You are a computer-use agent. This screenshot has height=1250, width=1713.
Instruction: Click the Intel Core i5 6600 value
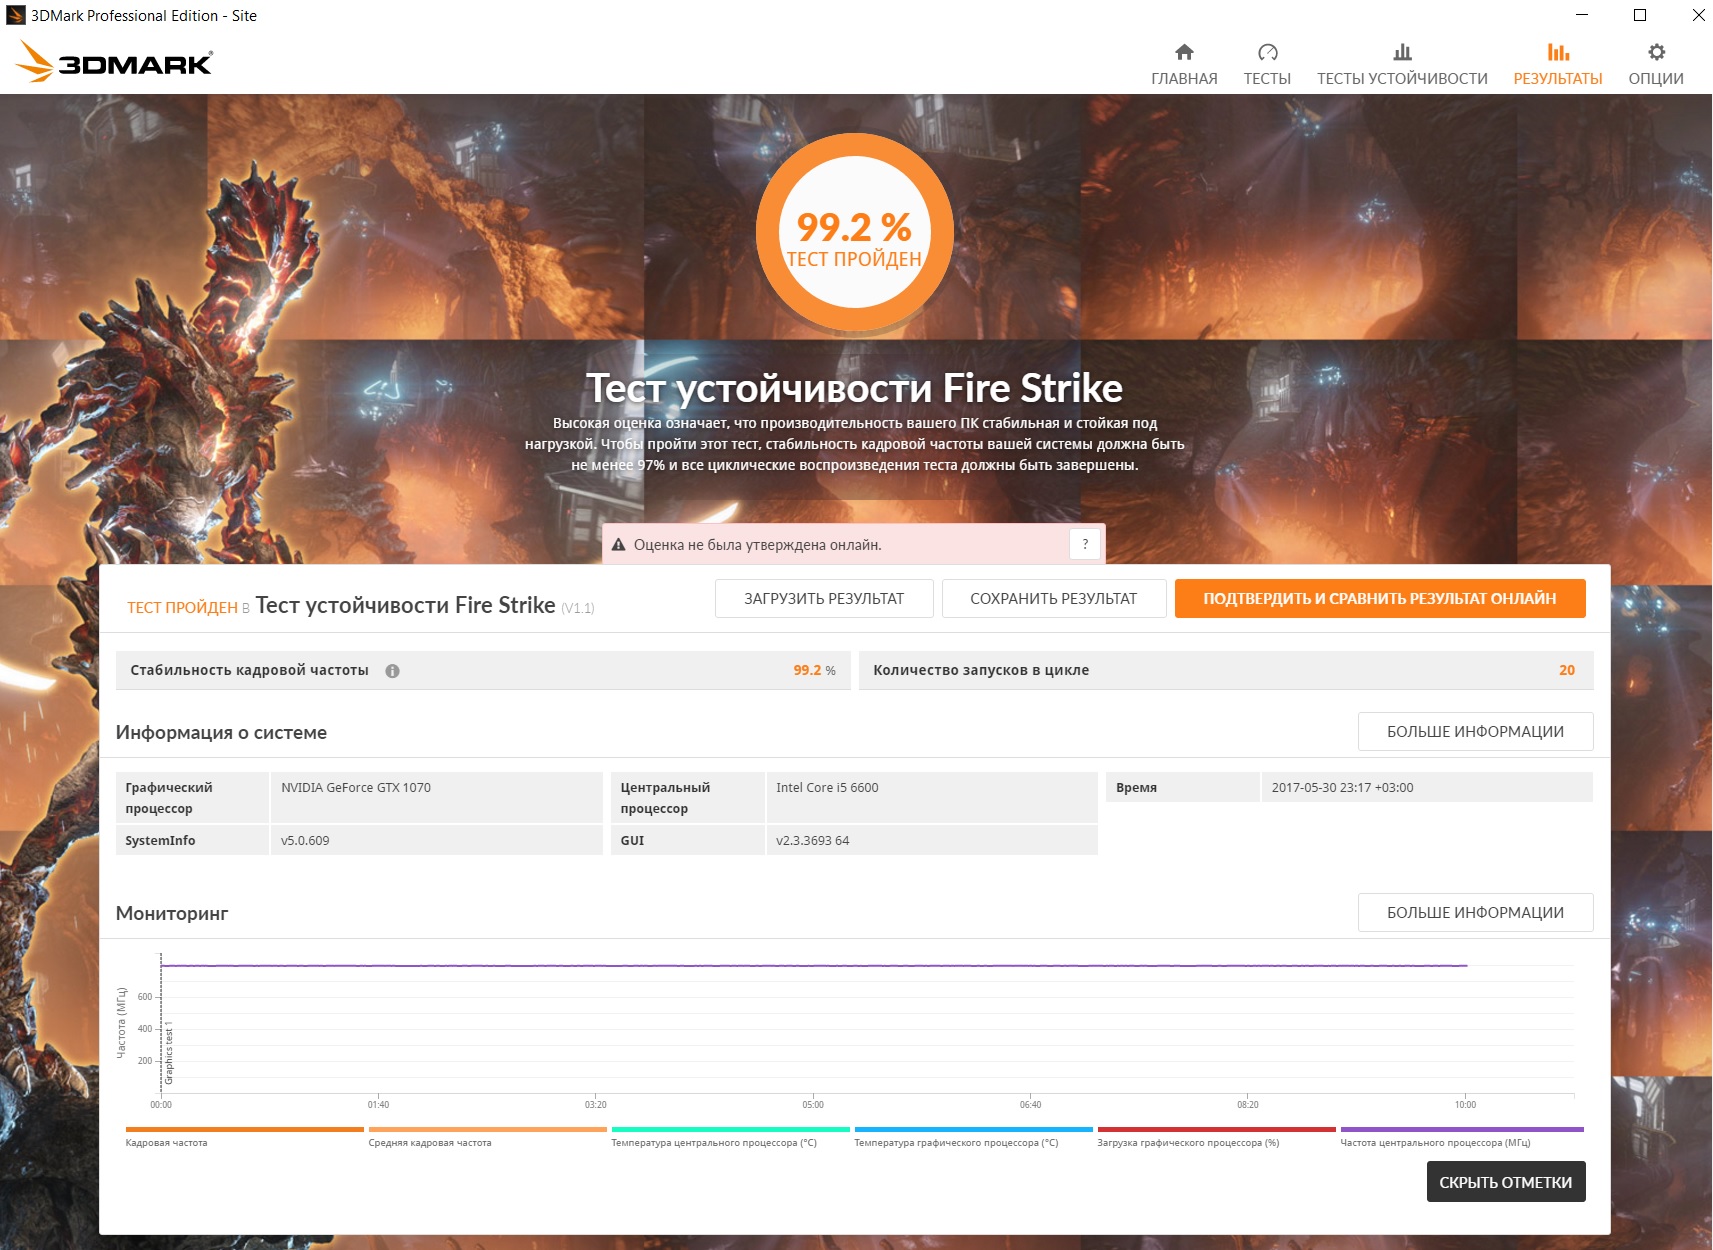827,788
